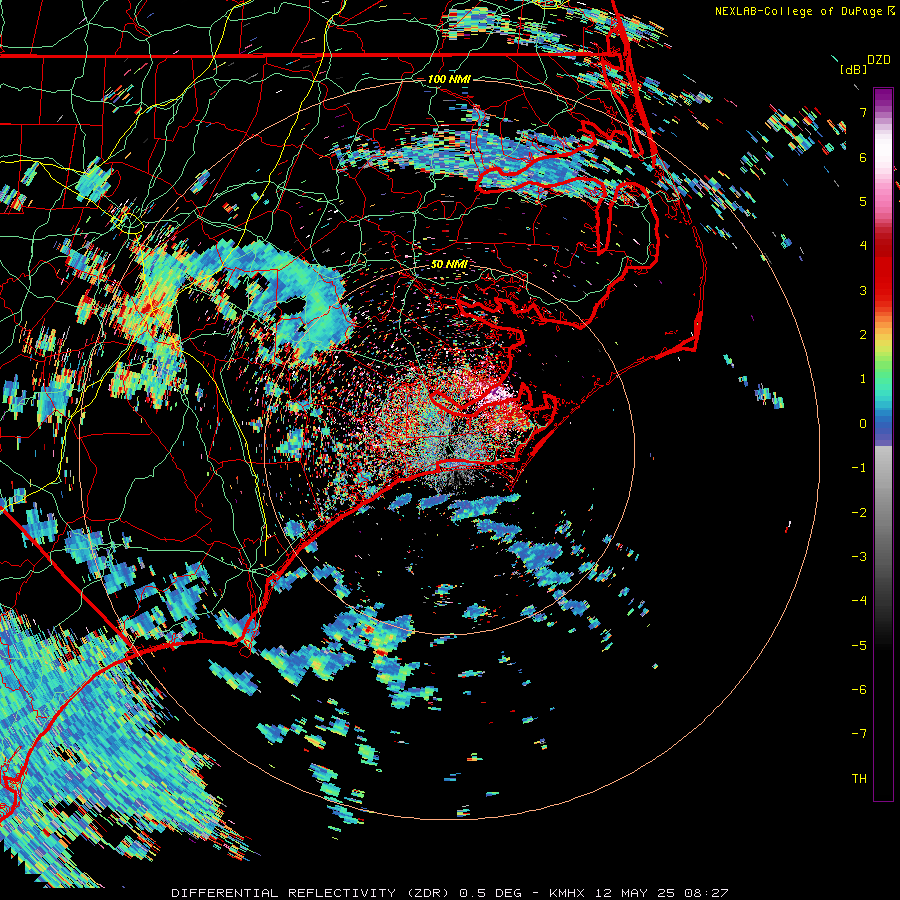Click the legend value 7
Viewport: 900px width, 900px height.
[x=863, y=112]
